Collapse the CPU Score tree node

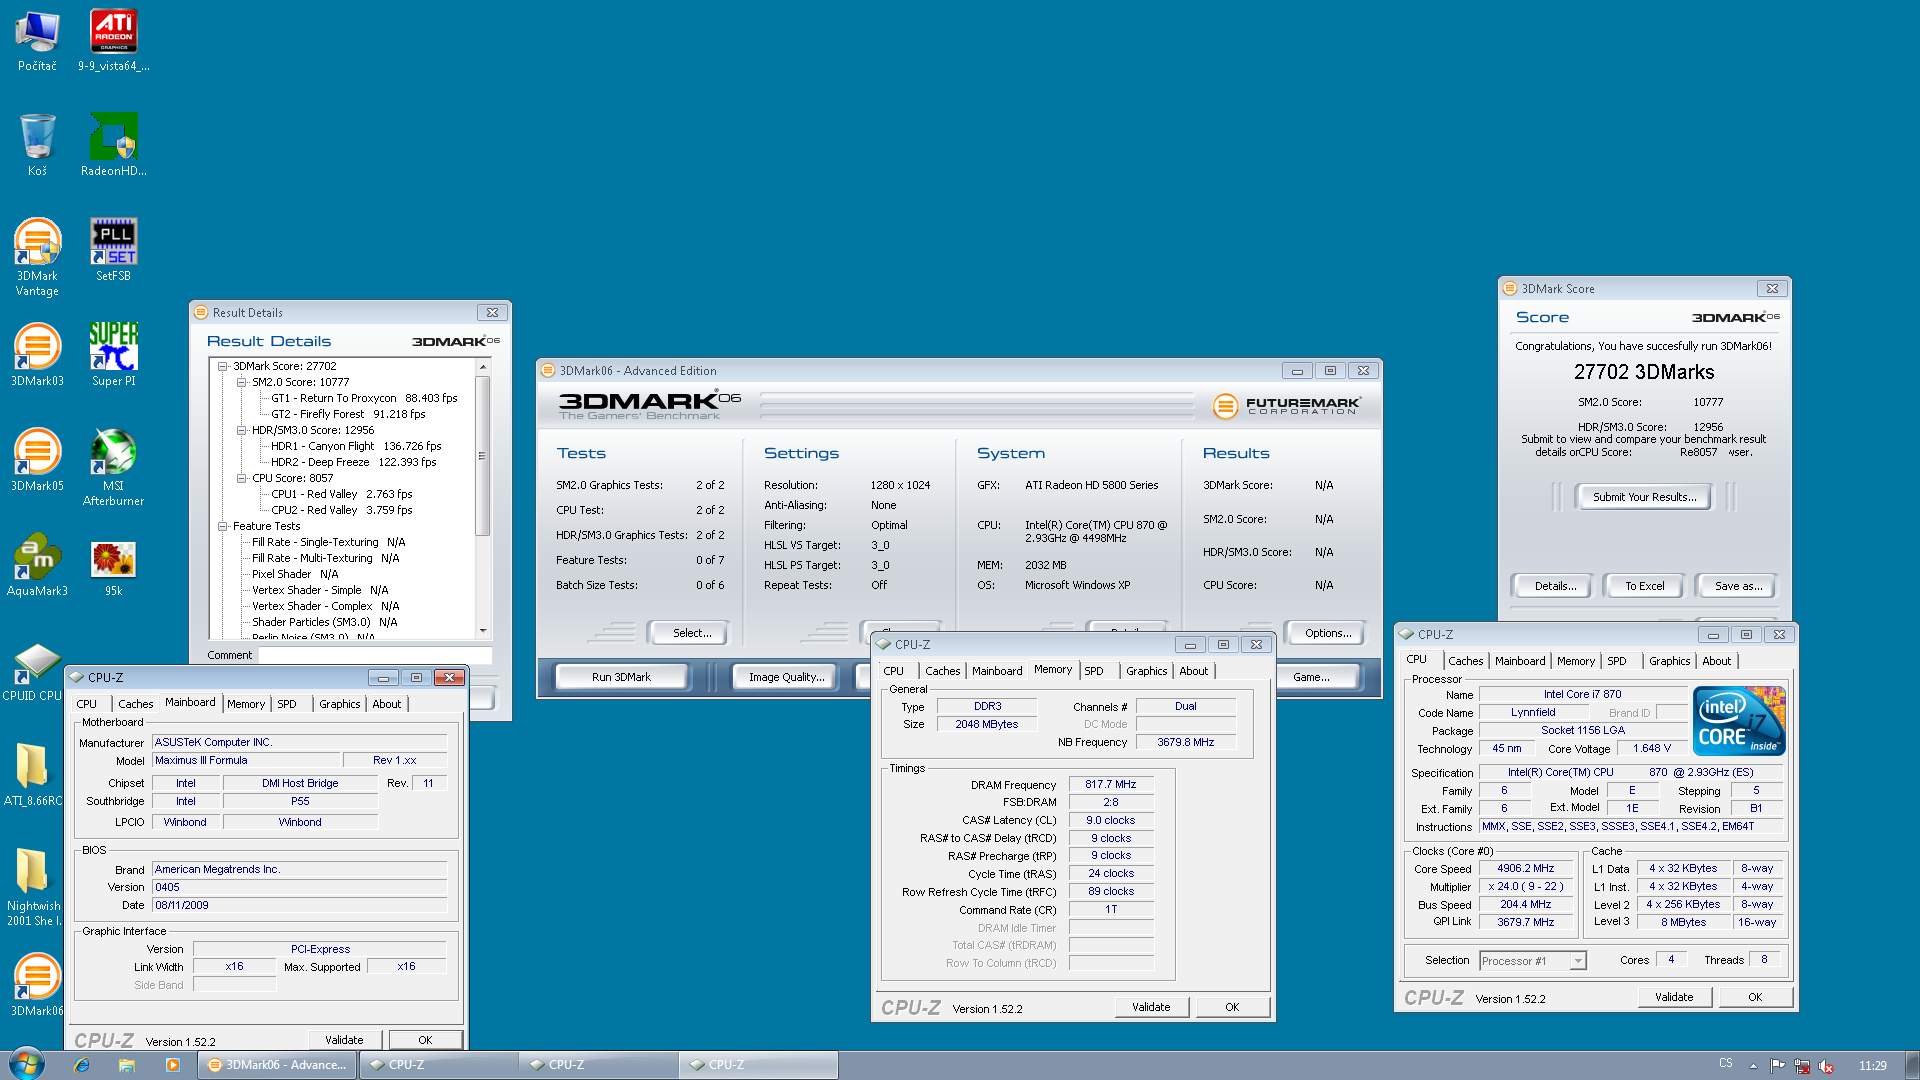point(242,478)
